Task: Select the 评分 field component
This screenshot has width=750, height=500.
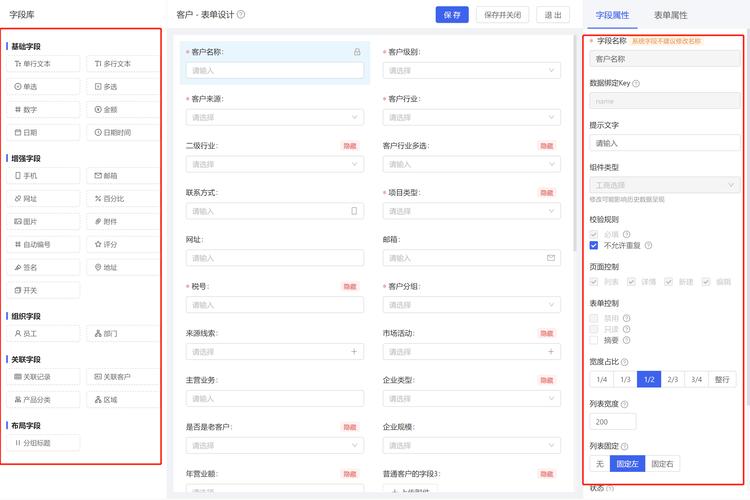Action: click(x=122, y=244)
